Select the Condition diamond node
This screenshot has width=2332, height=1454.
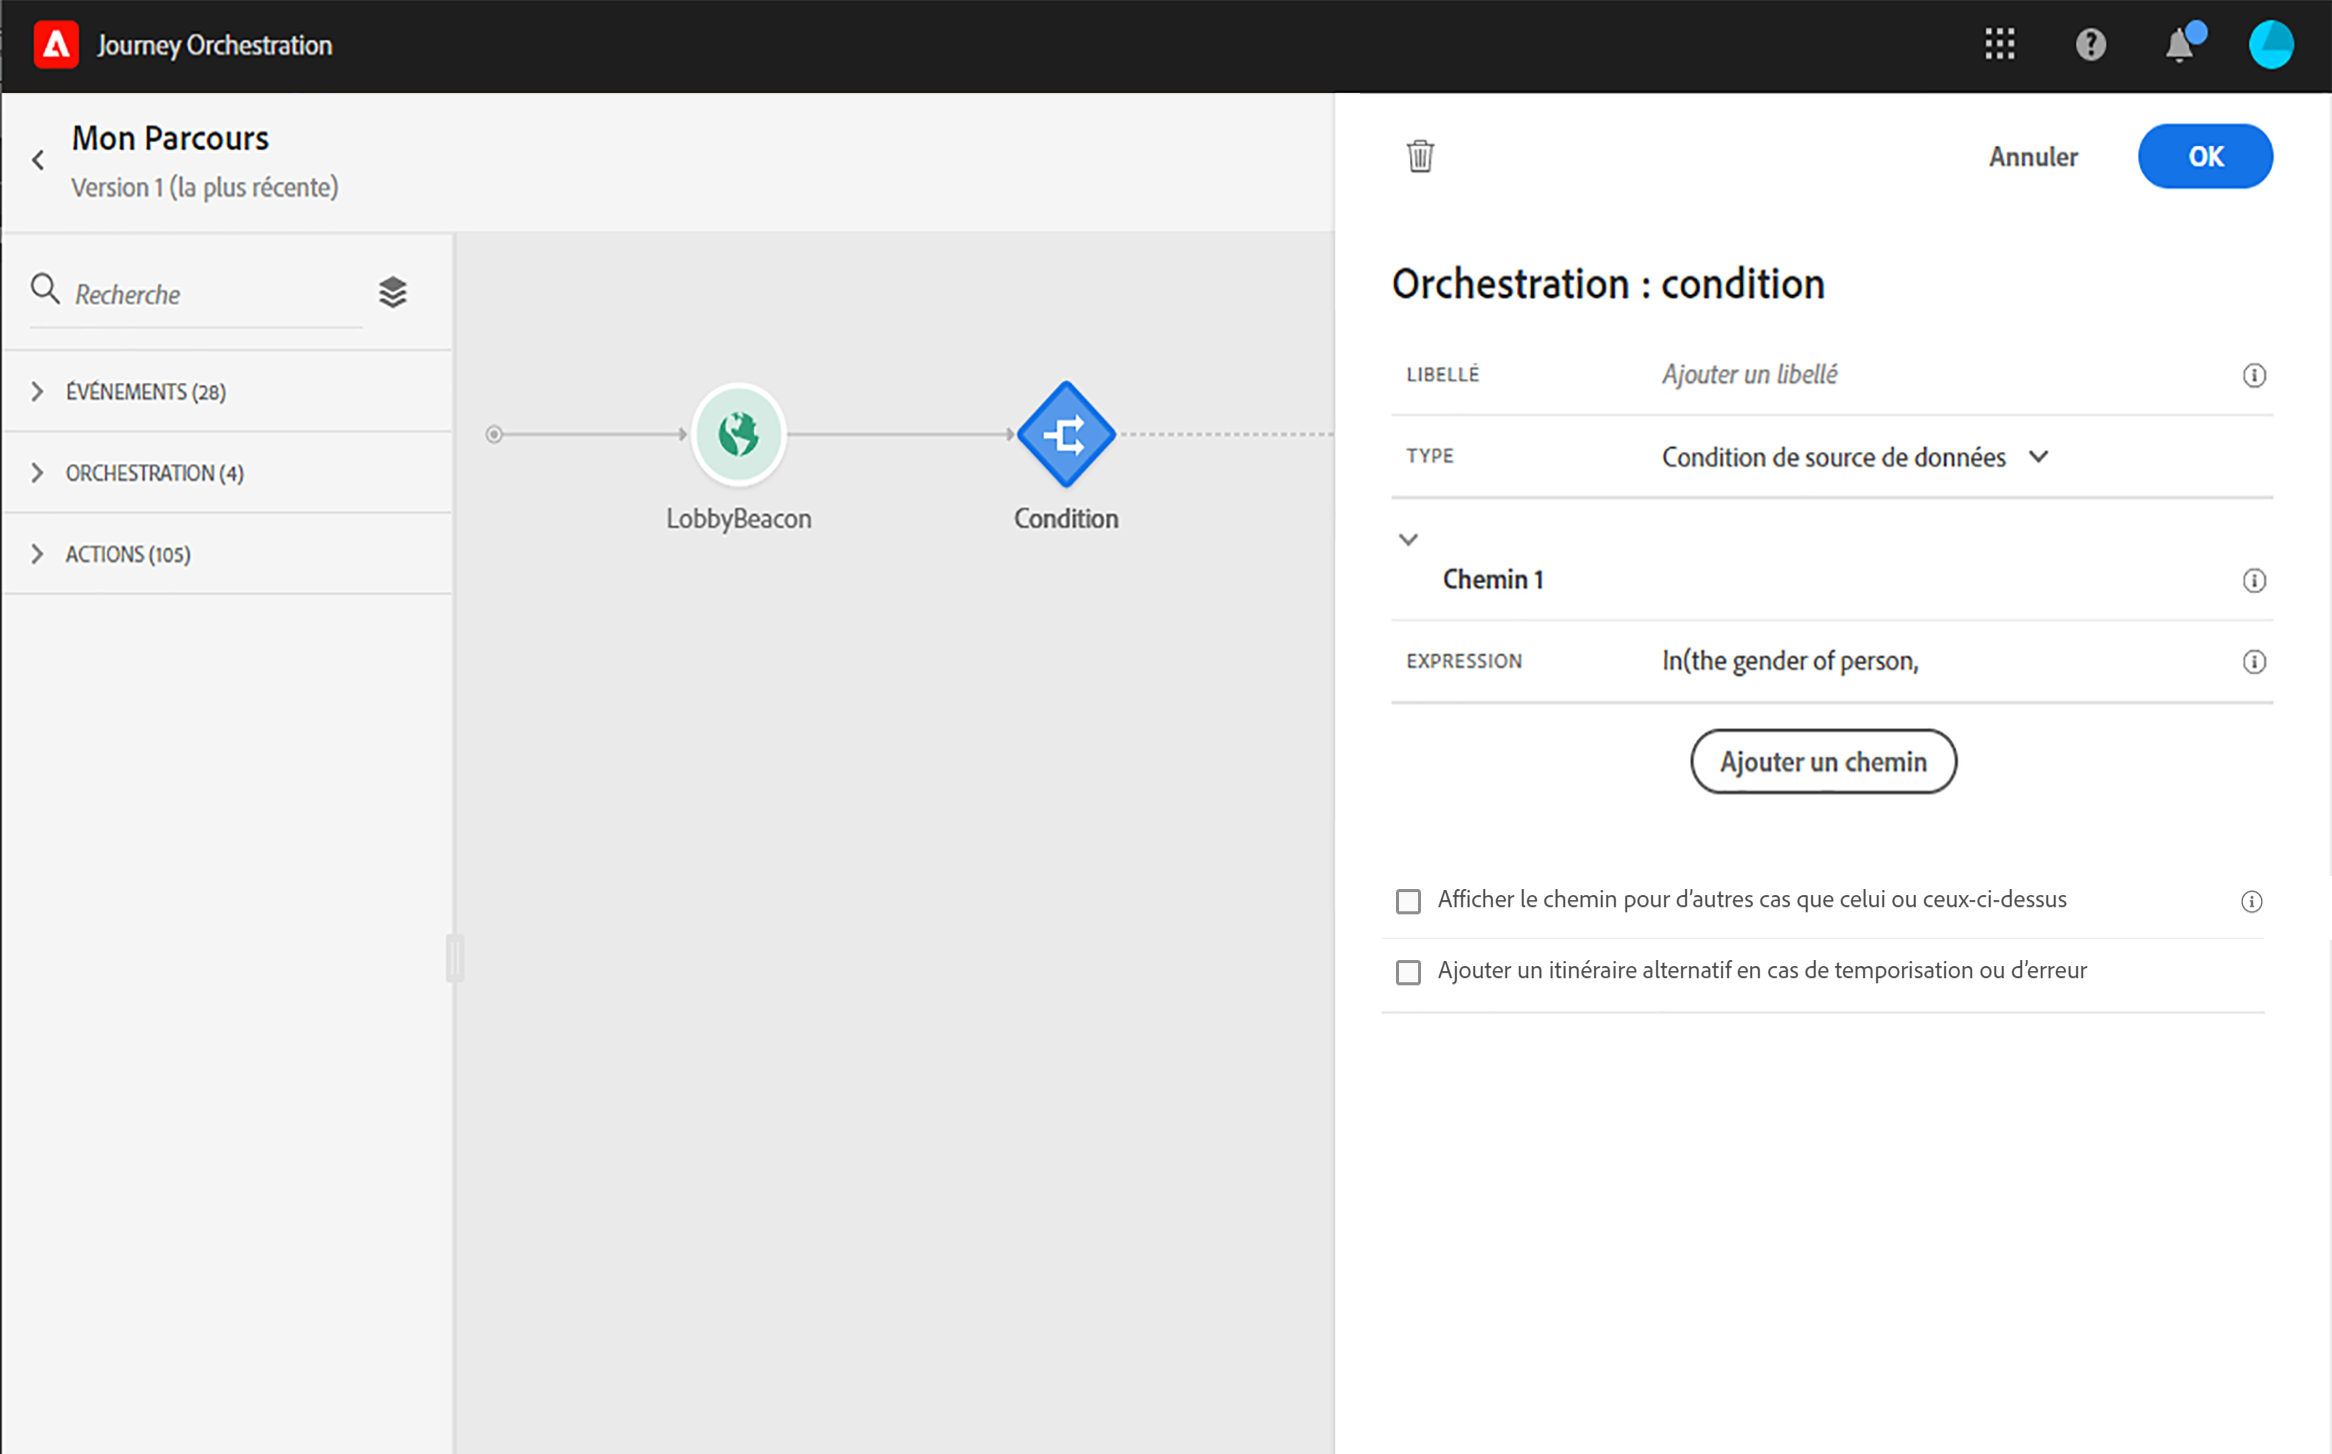click(x=1066, y=435)
